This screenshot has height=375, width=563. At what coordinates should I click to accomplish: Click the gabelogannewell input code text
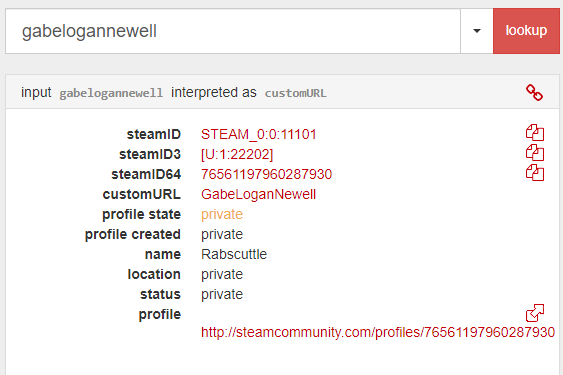[x=111, y=93]
